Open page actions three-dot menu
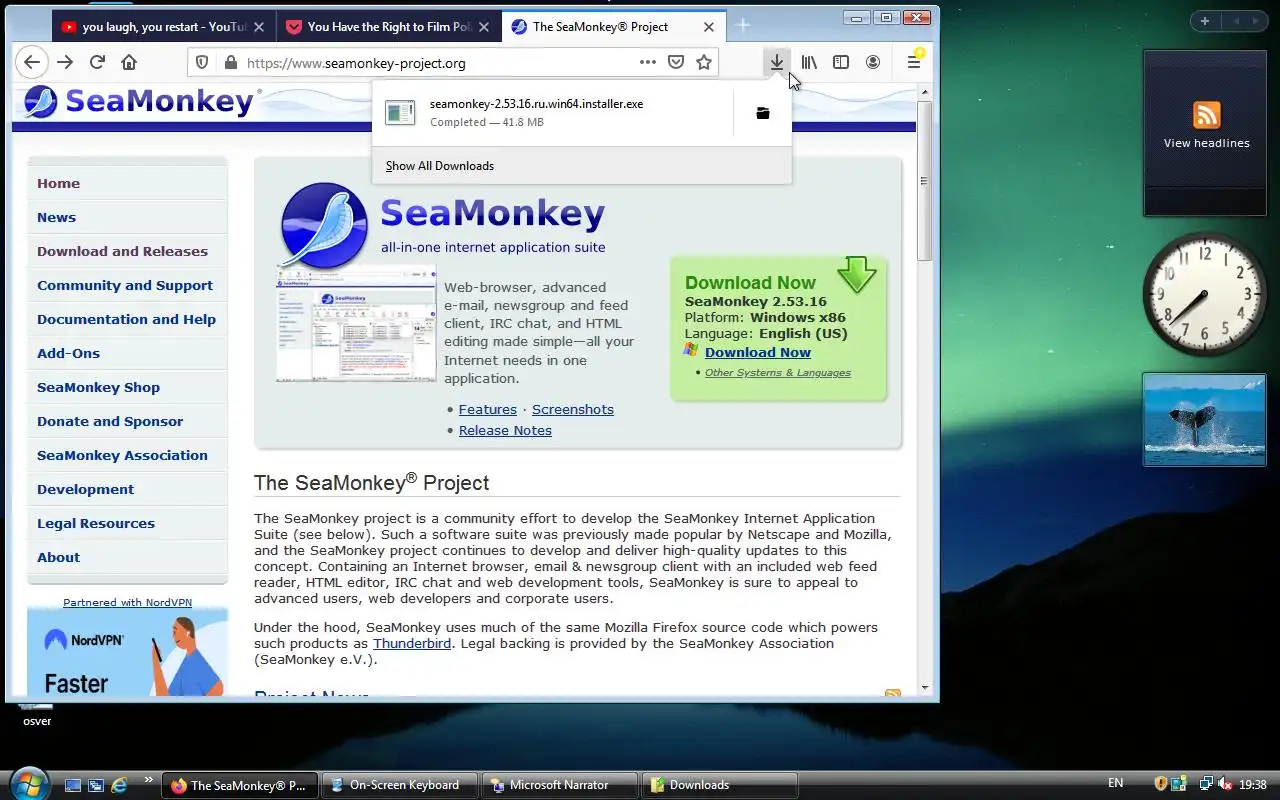The height and width of the screenshot is (800, 1280). tap(648, 62)
